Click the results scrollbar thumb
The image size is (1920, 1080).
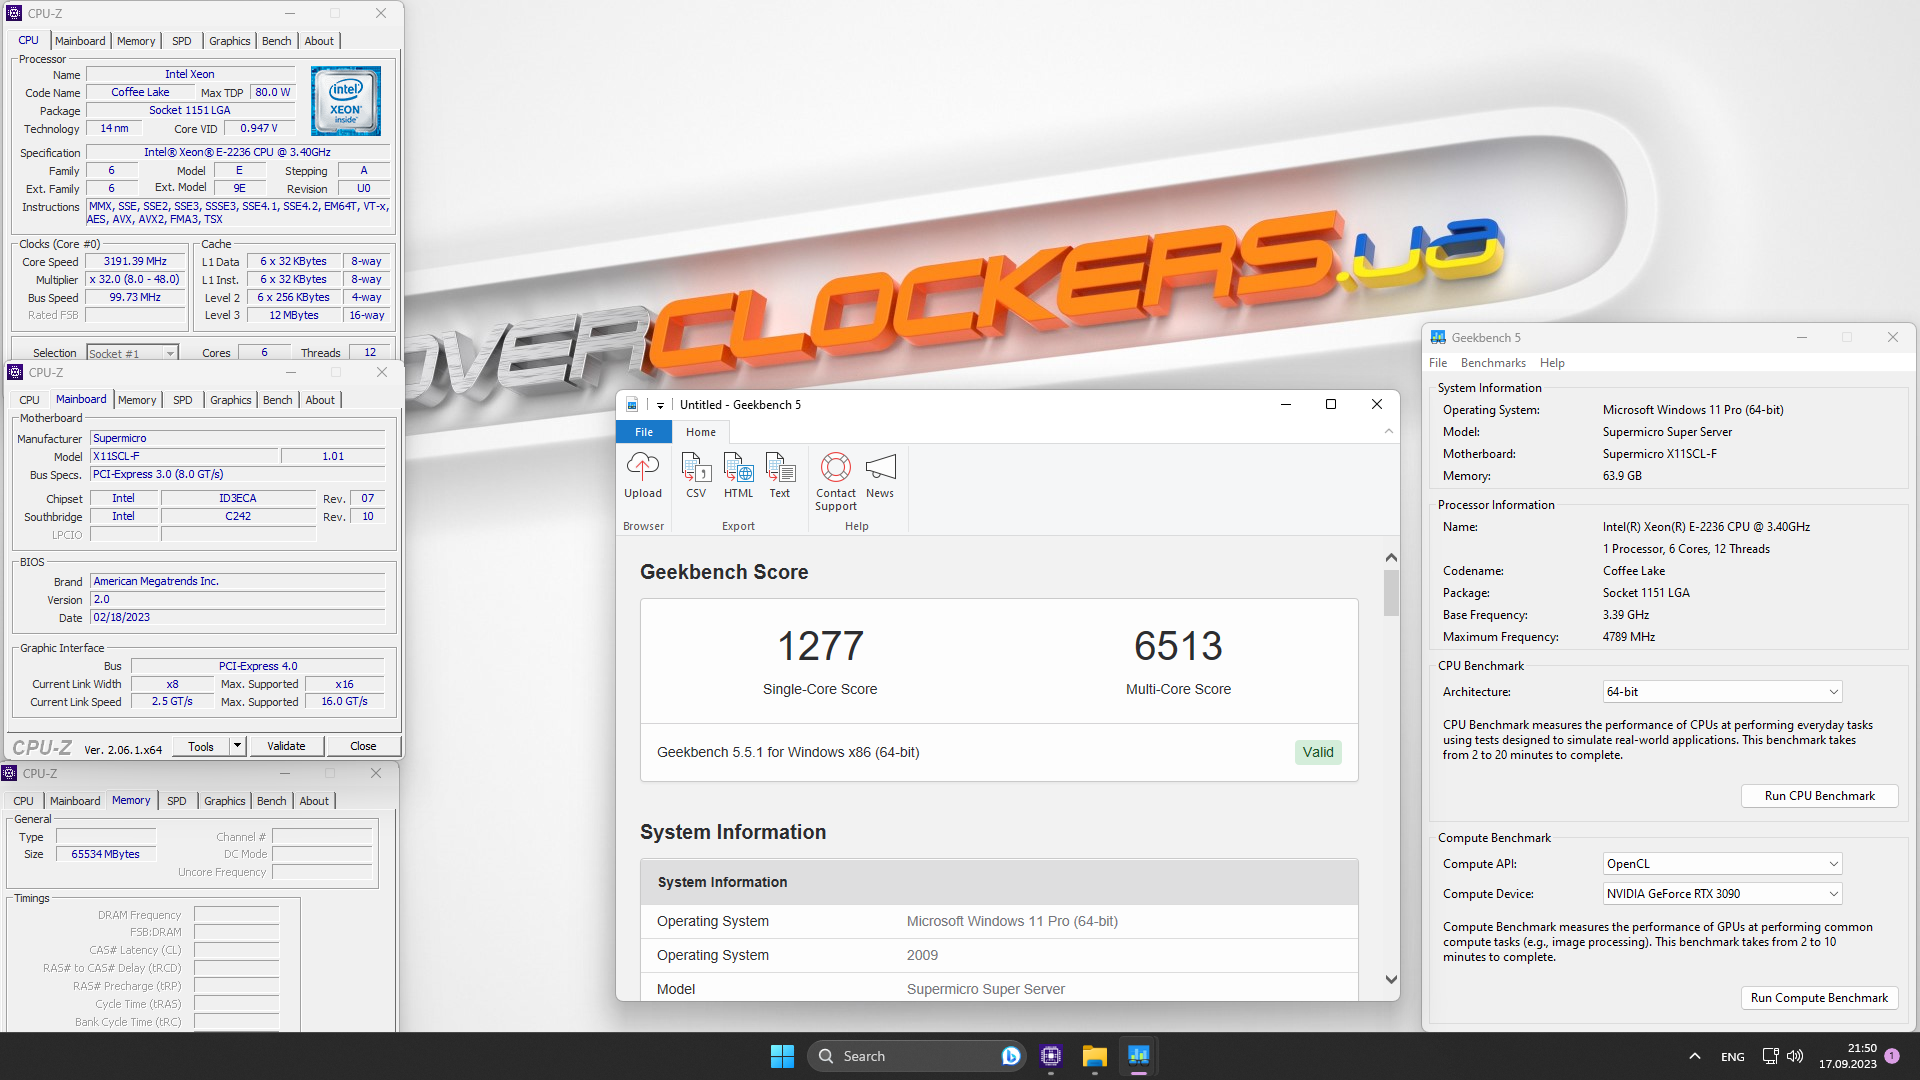[1391, 593]
